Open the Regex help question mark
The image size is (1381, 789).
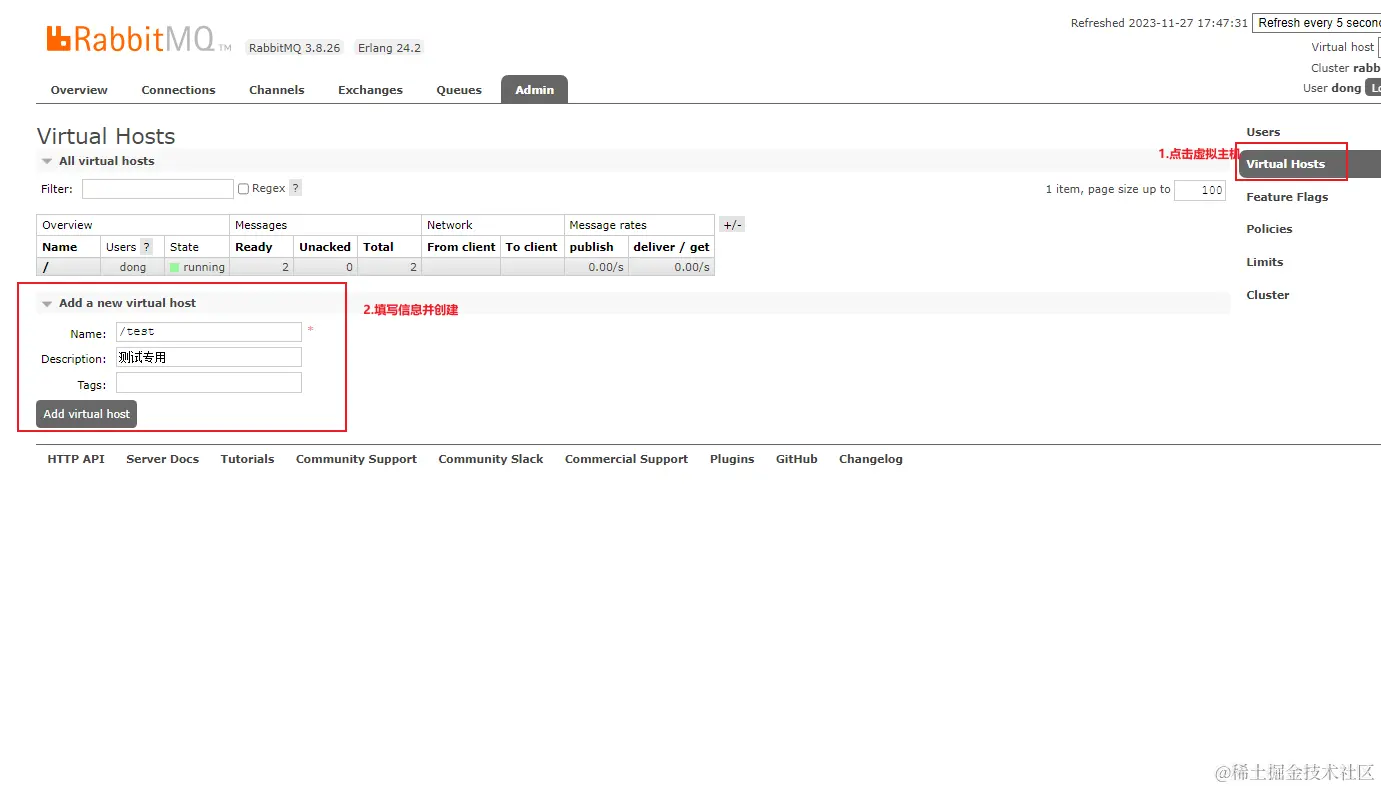pyautogui.click(x=295, y=188)
